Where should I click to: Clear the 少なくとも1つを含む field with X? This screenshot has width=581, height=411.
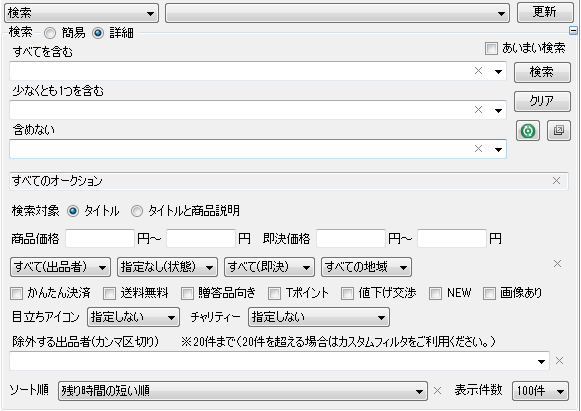click(478, 110)
